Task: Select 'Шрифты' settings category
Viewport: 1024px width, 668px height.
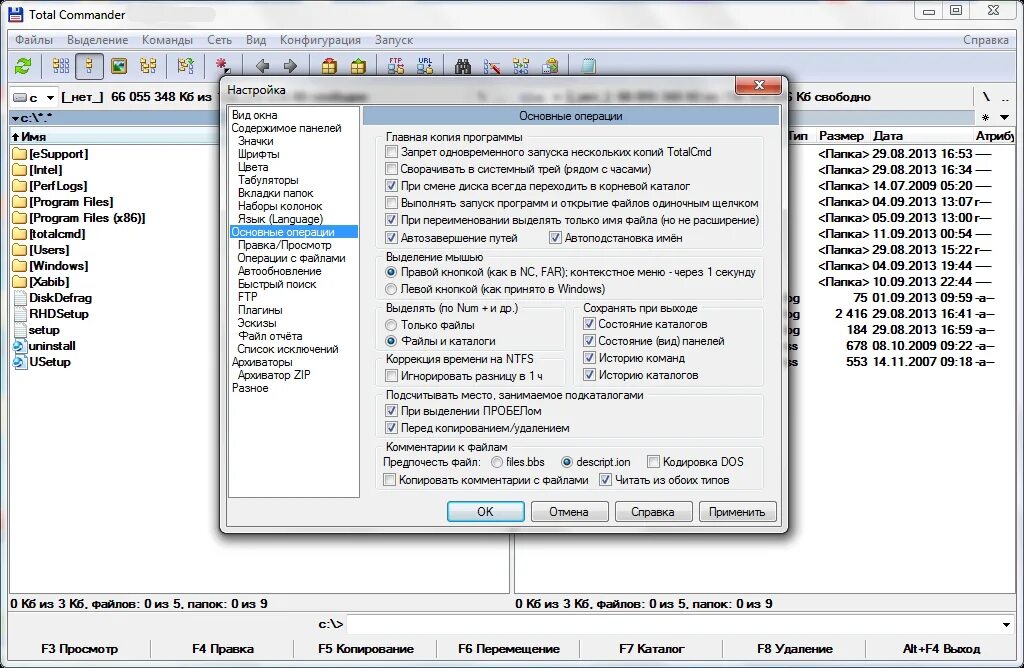Action: click(259, 154)
